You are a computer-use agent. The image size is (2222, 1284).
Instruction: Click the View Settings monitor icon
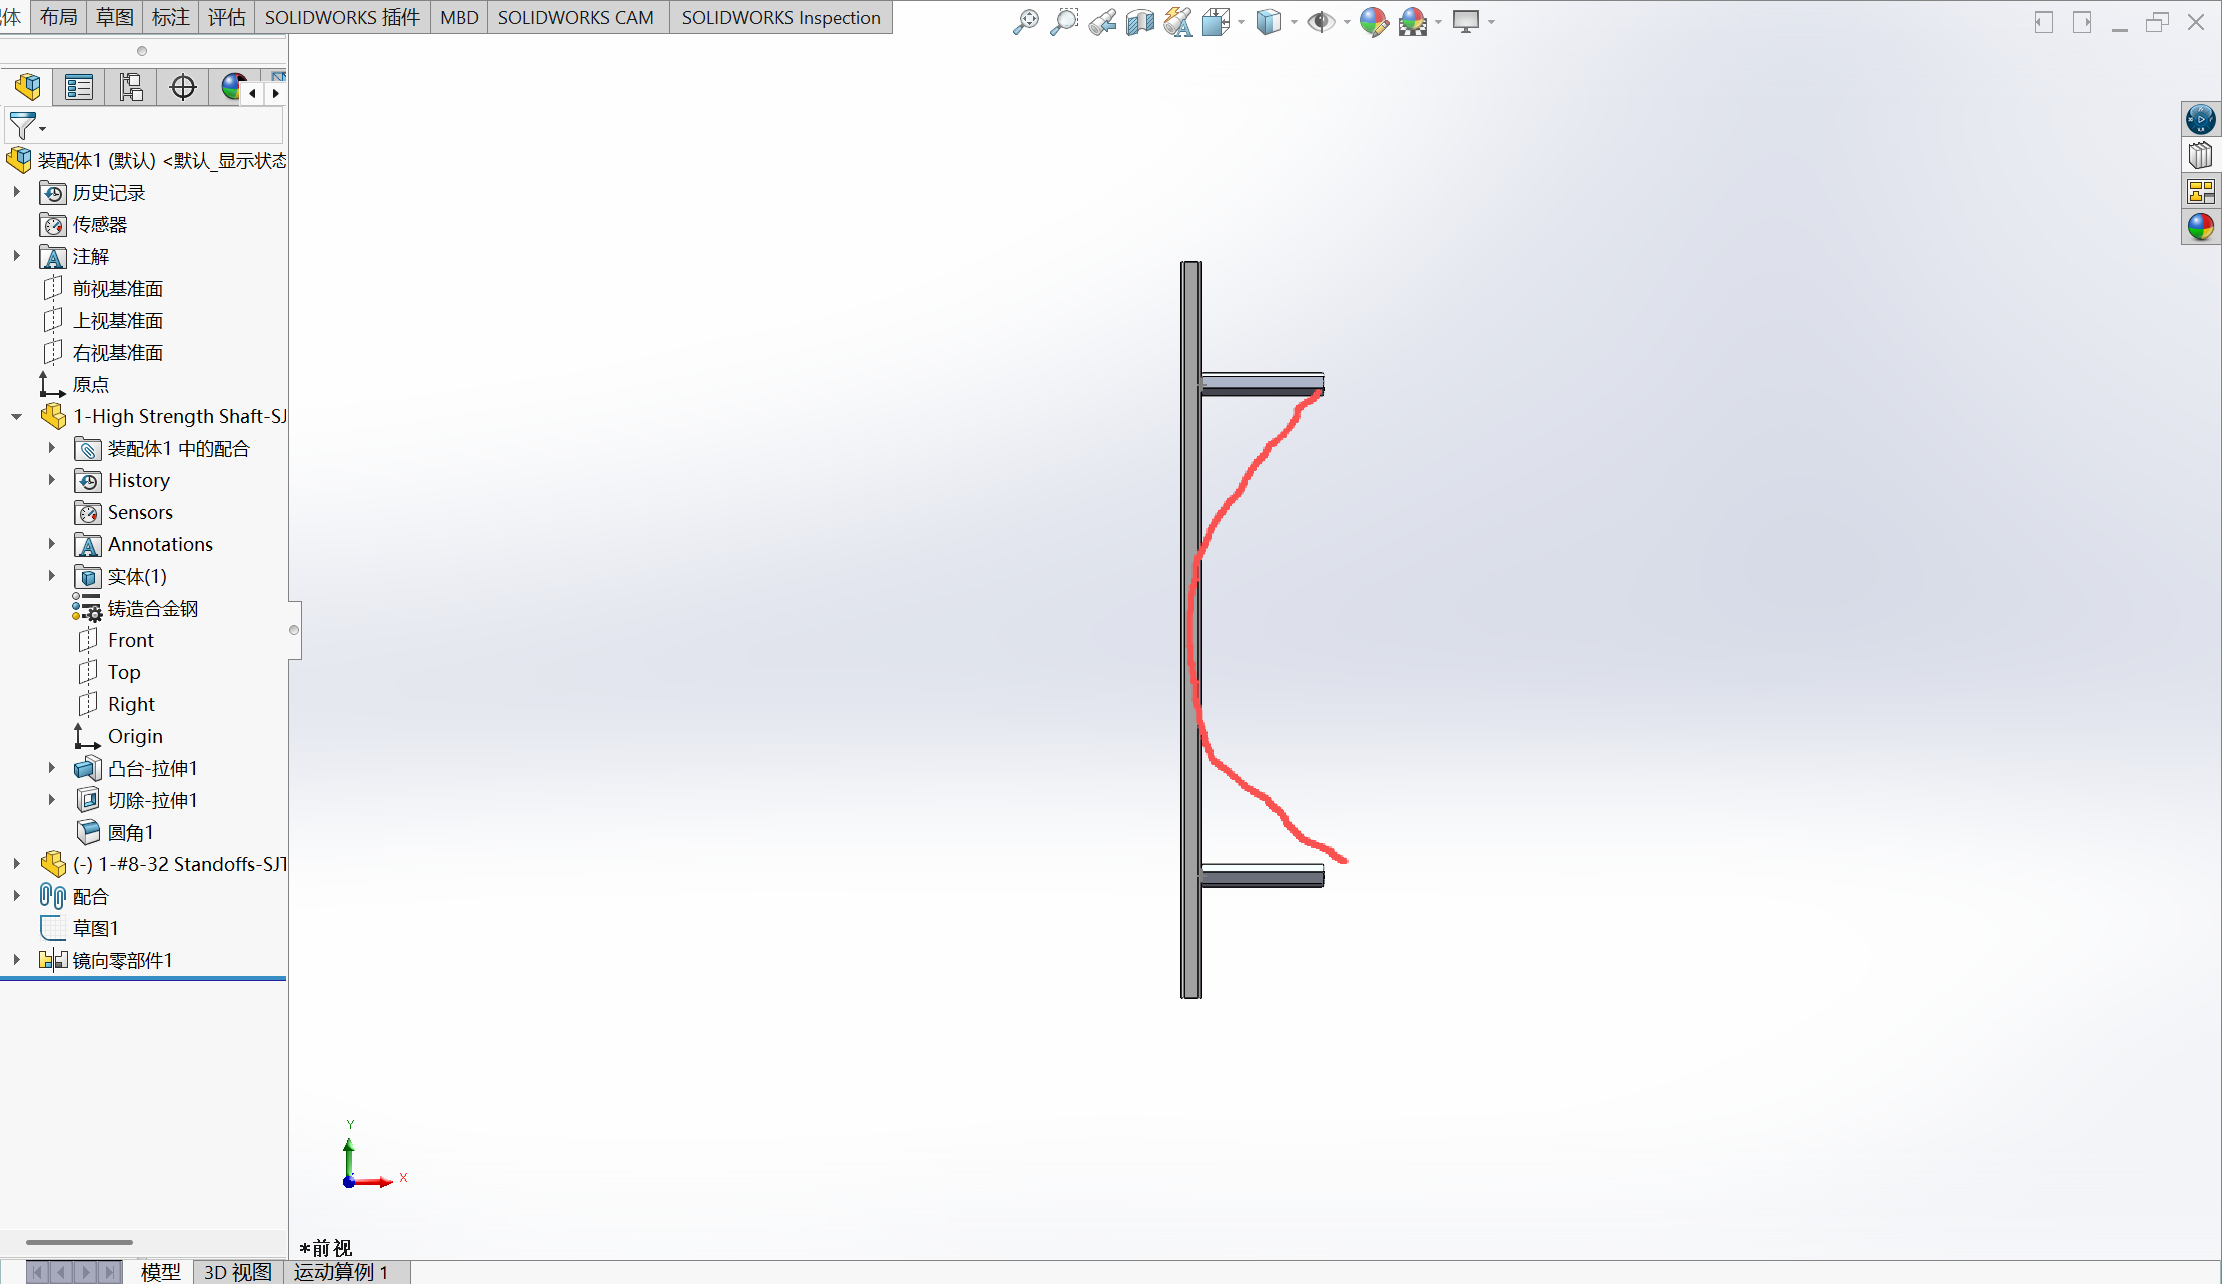tap(1466, 21)
